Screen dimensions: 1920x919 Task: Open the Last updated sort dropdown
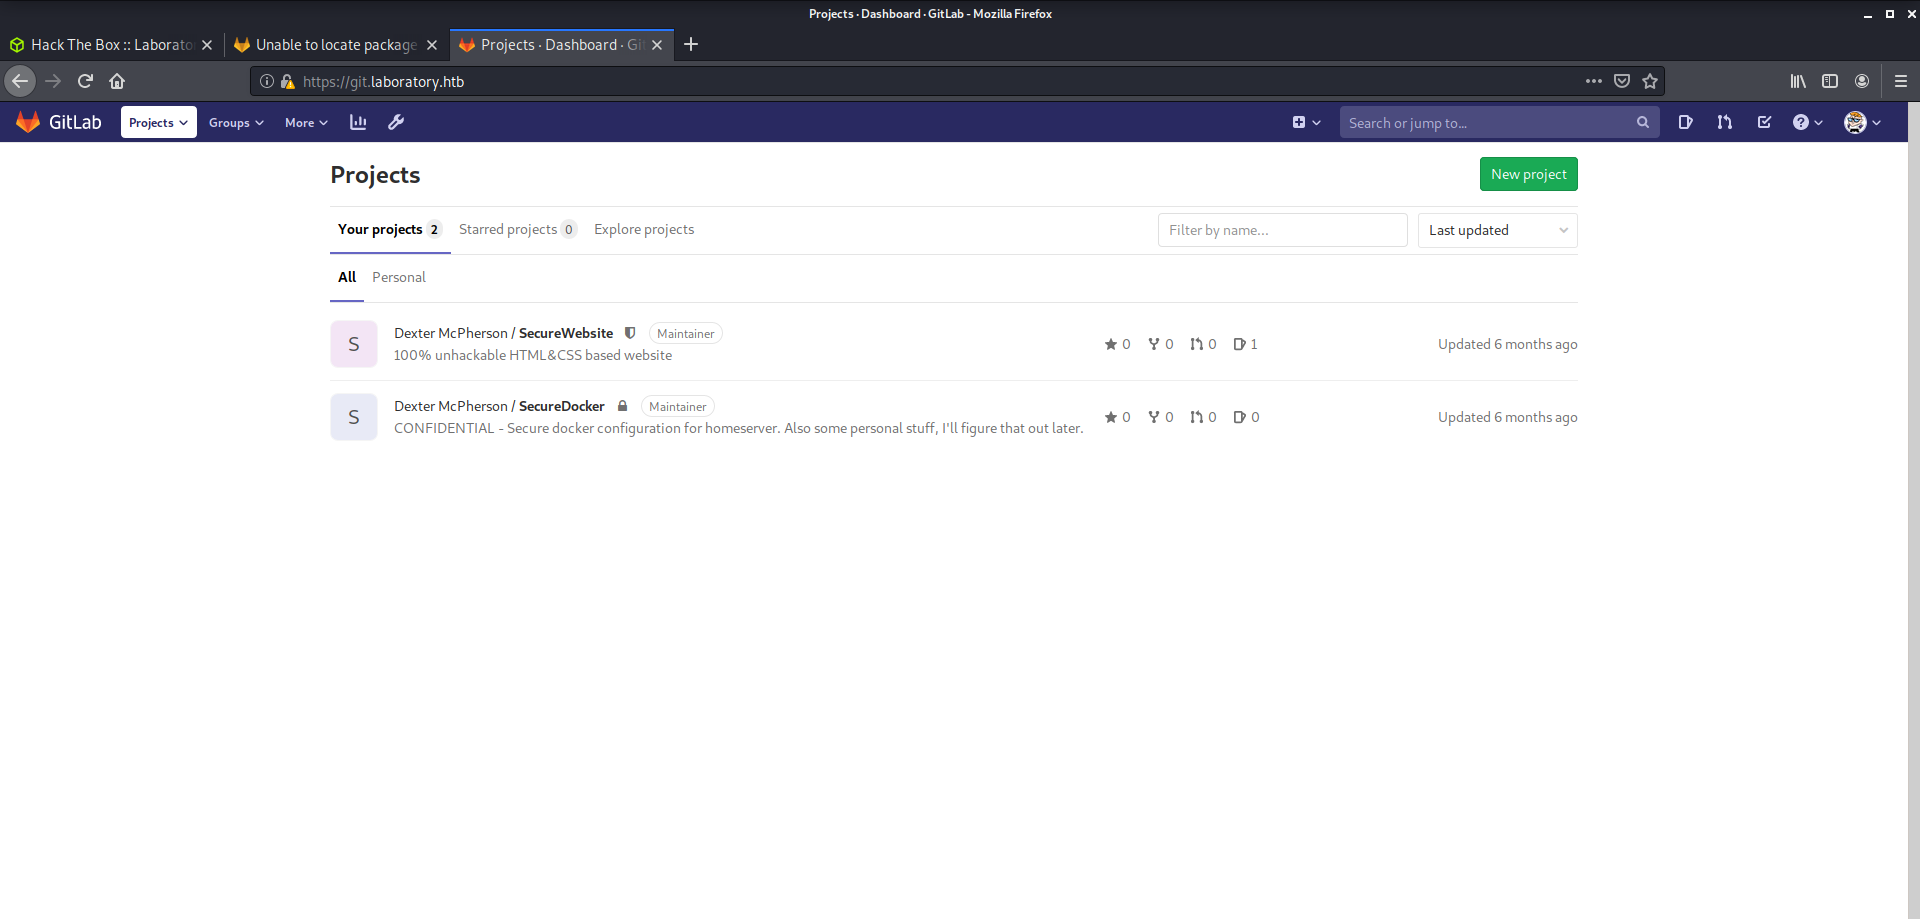pyautogui.click(x=1497, y=230)
